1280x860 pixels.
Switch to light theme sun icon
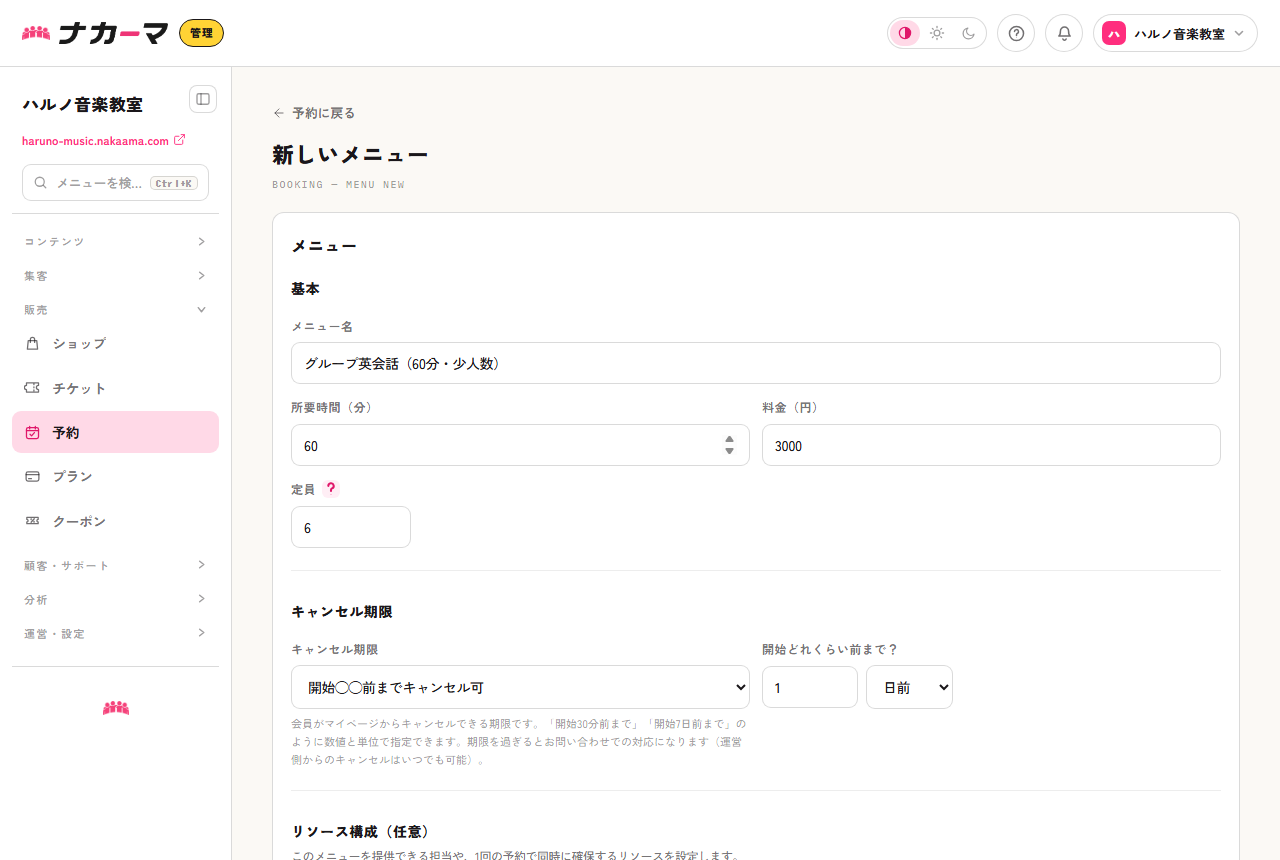pos(937,33)
